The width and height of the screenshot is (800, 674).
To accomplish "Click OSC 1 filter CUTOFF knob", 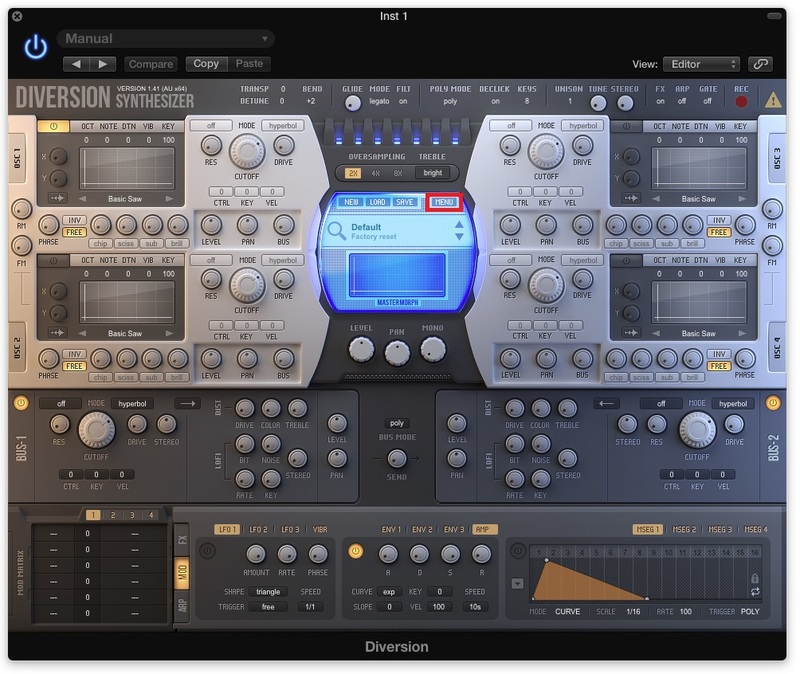I will tap(247, 152).
